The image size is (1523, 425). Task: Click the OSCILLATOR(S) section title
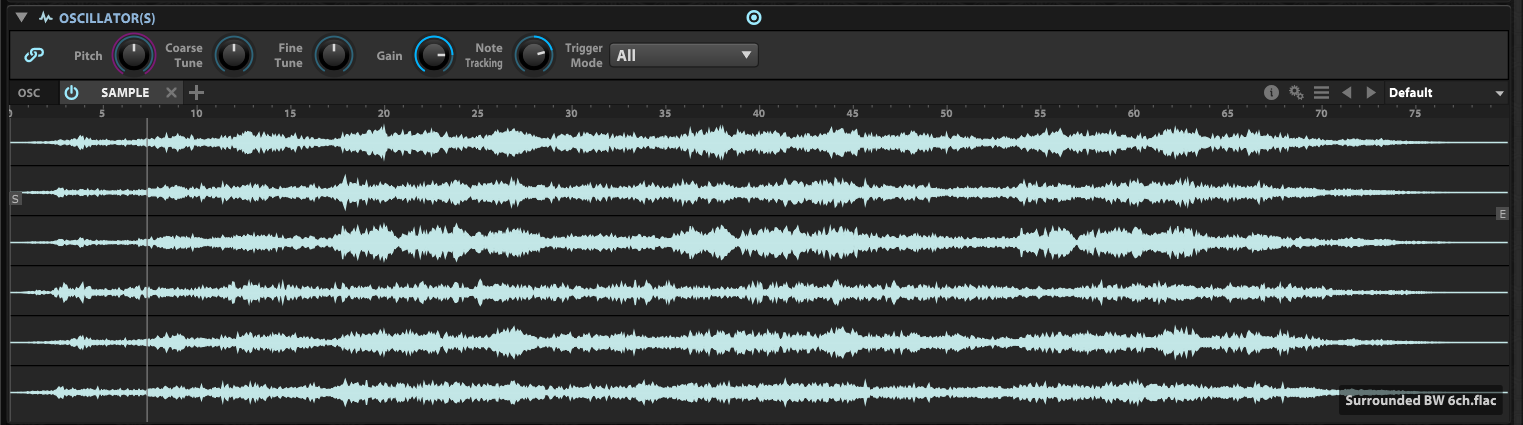coord(107,18)
